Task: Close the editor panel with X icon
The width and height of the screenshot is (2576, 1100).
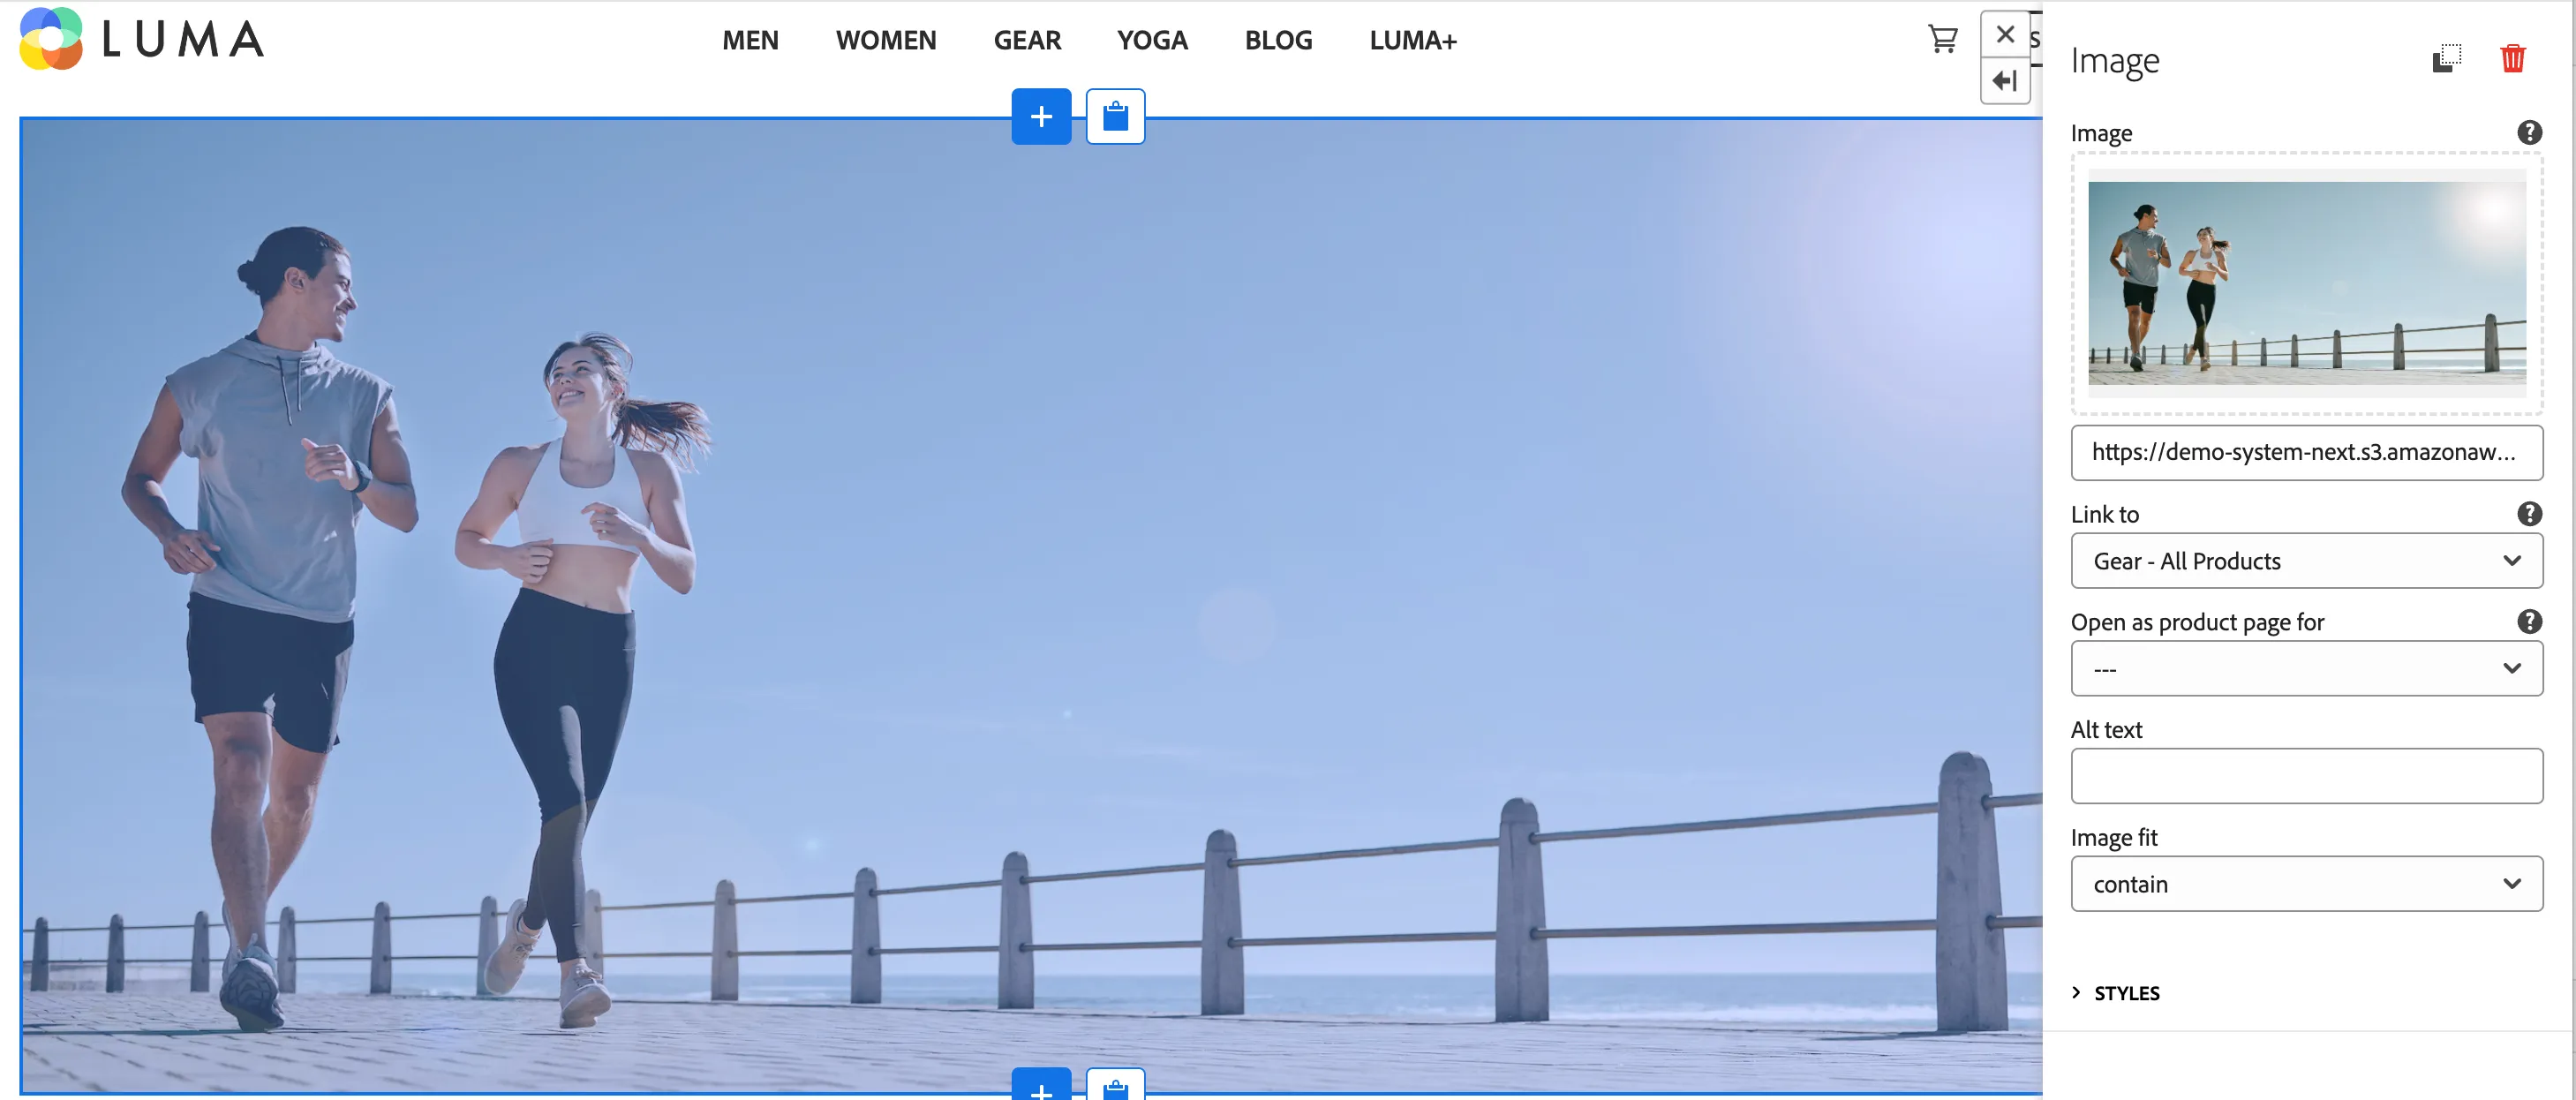Action: [2004, 34]
